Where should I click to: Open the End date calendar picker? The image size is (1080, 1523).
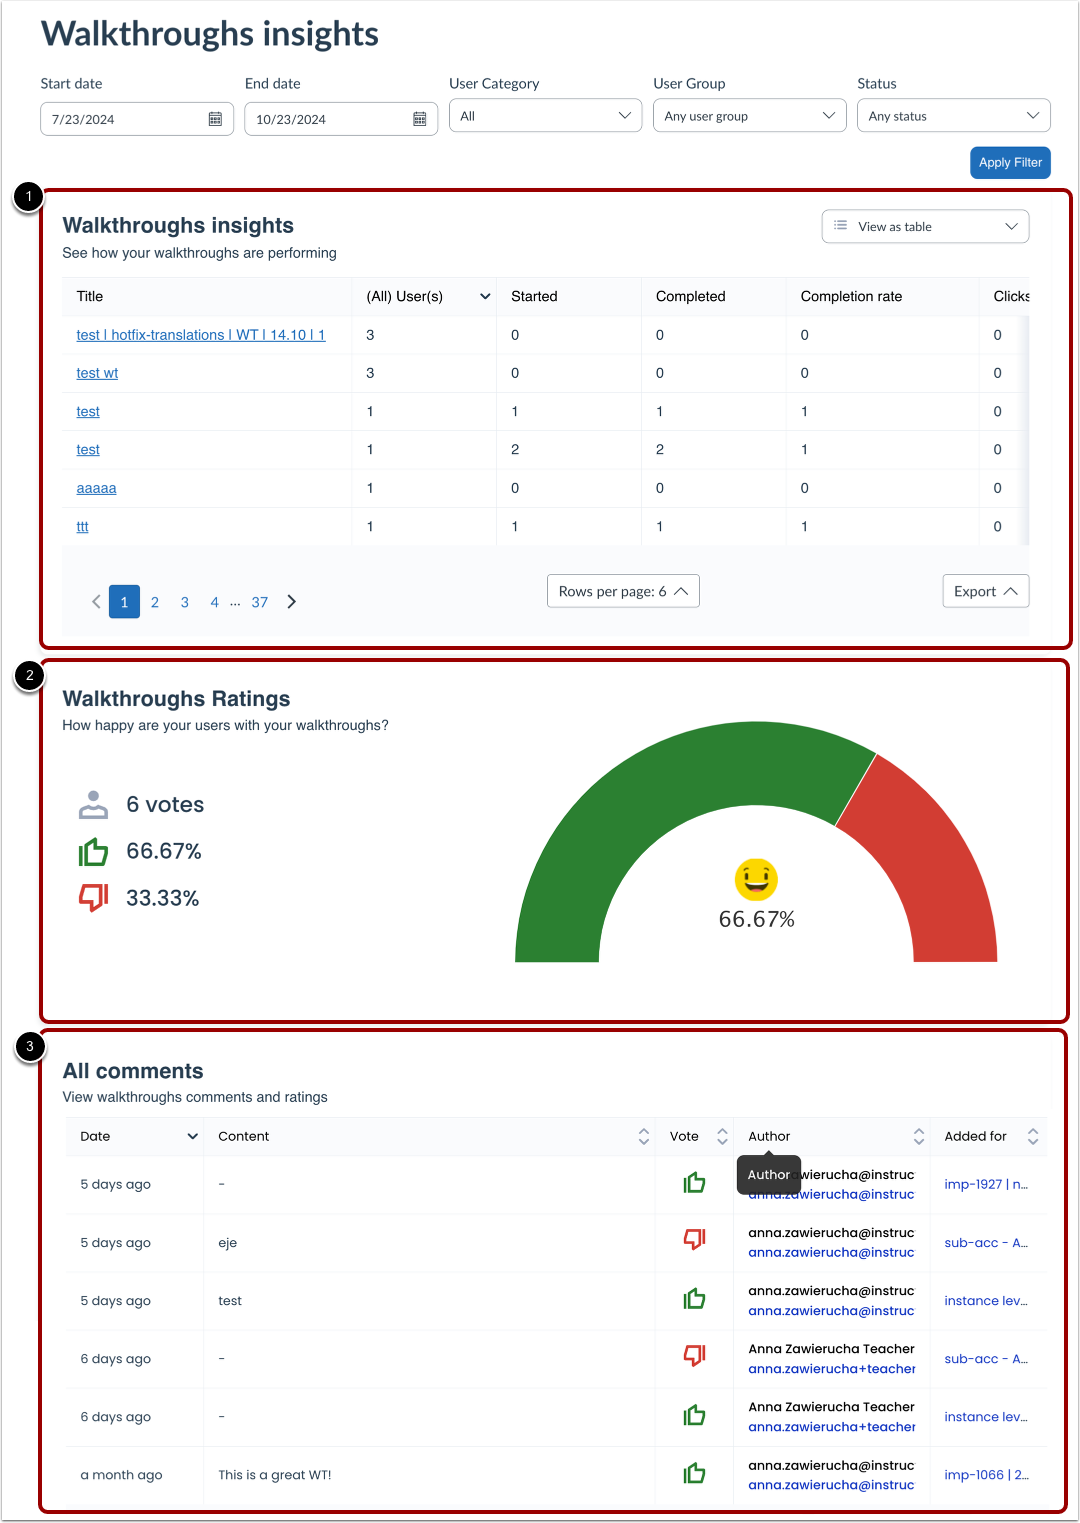point(419,119)
